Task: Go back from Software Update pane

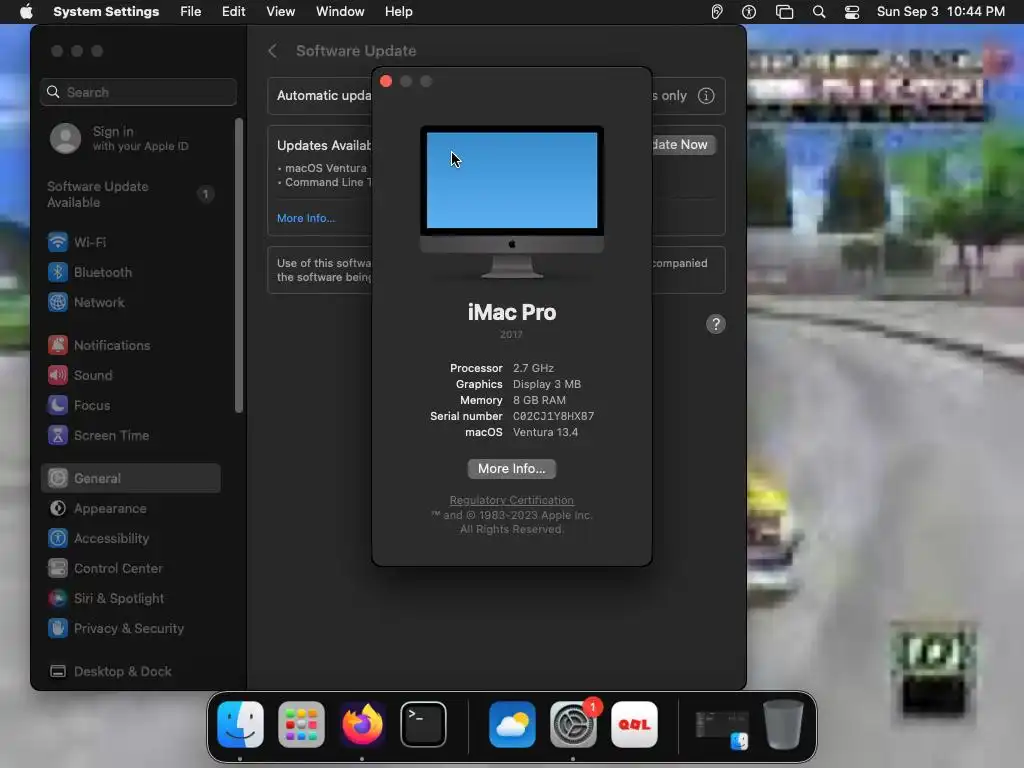Action: (x=273, y=51)
